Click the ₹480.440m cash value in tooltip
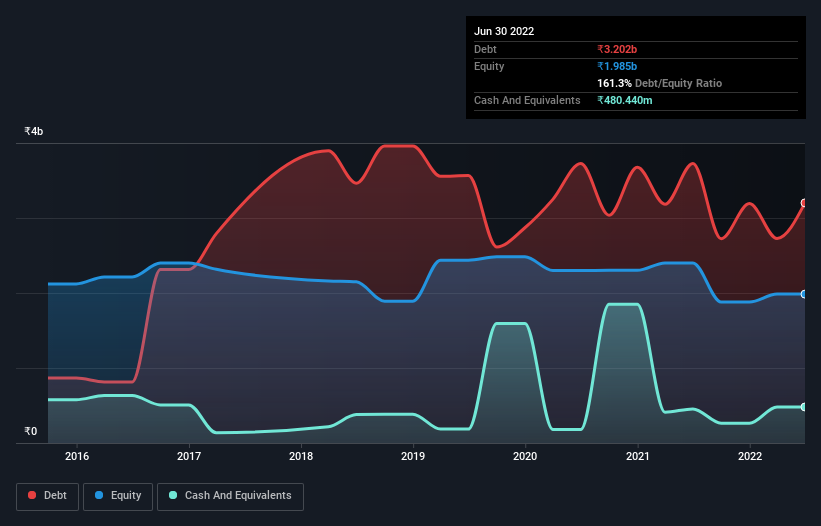This screenshot has width=821, height=526. tap(625, 100)
